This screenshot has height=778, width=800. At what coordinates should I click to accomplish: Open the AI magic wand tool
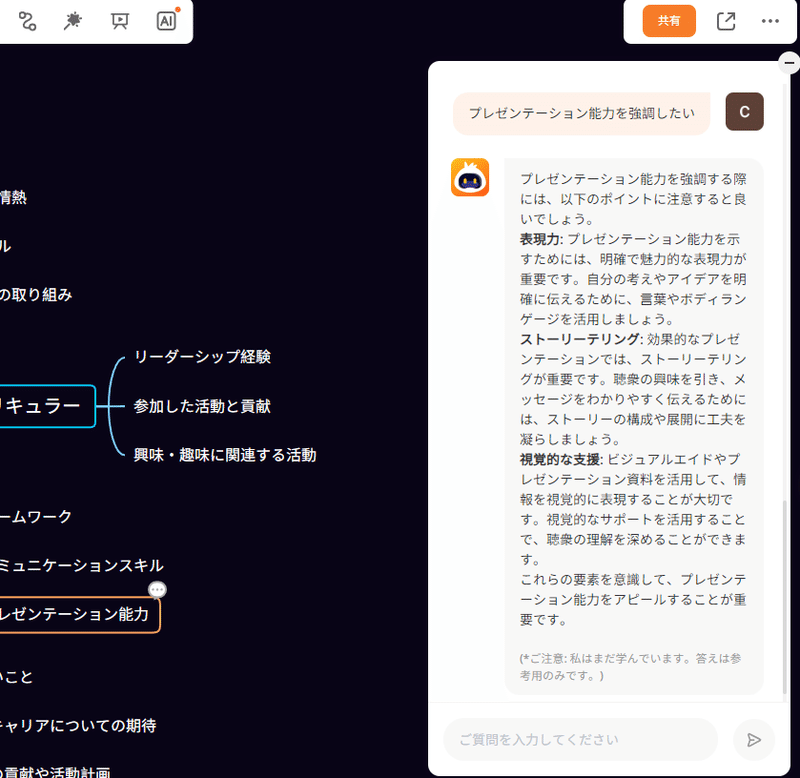coord(73,21)
